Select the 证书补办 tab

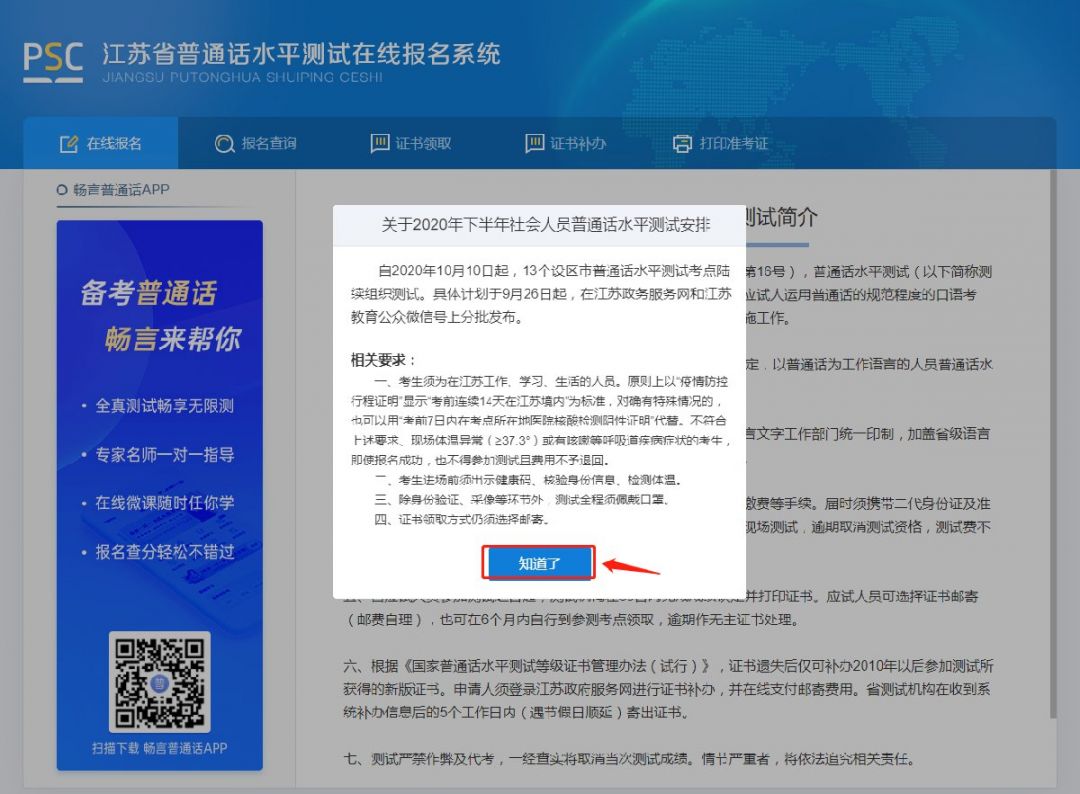tap(565, 143)
